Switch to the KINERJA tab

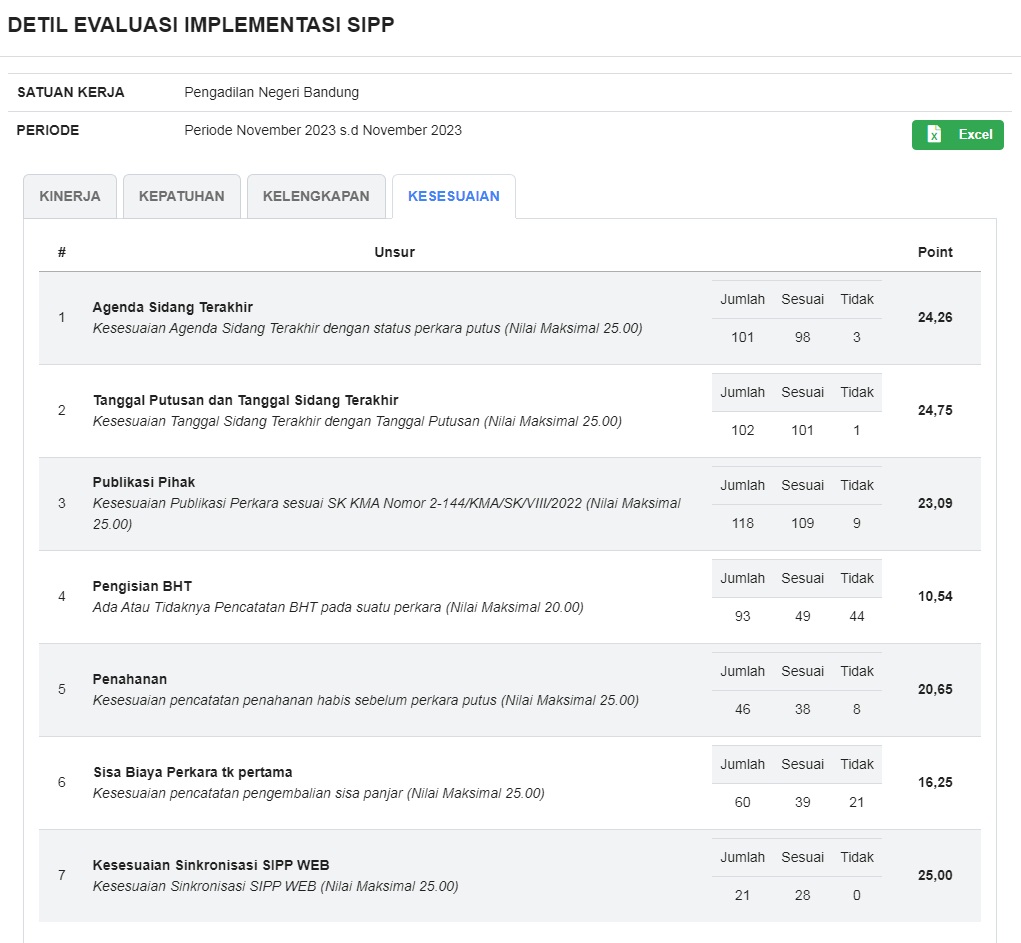pyautogui.click(x=70, y=196)
